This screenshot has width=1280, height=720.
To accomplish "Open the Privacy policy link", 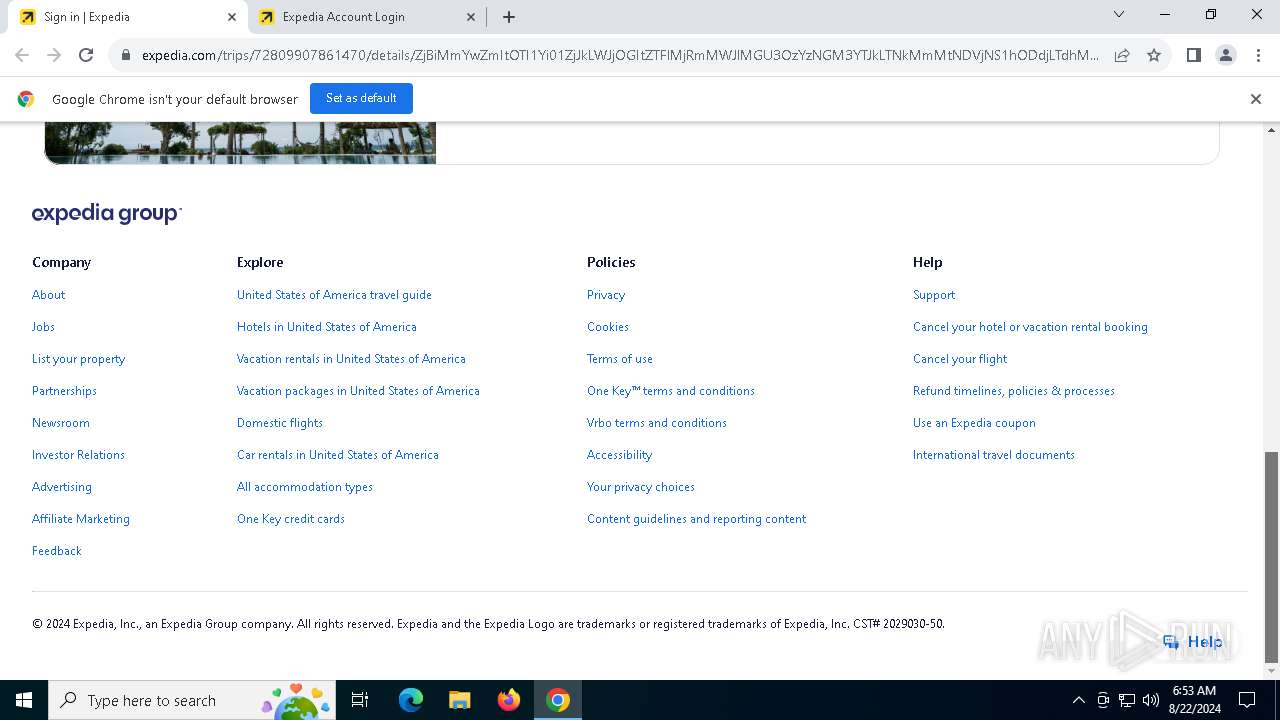I will (x=606, y=295).
